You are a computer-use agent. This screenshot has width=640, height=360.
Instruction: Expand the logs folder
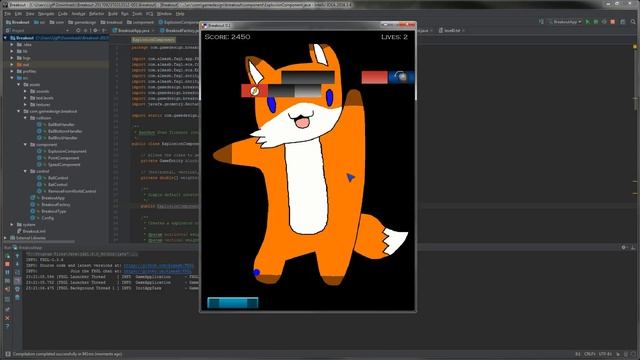(12, 58)
